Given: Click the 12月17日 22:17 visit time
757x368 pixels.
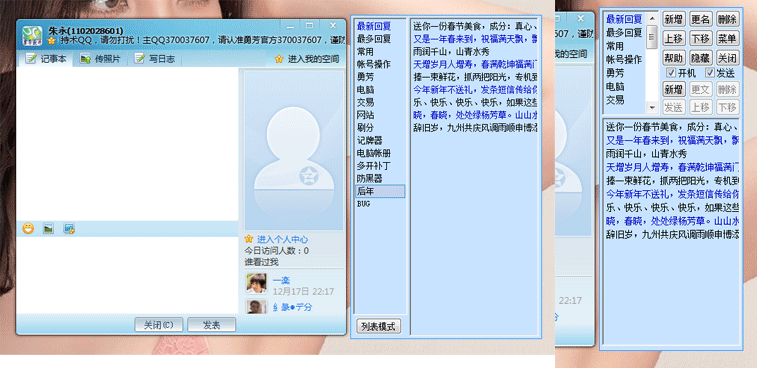Looking at the screenshot, I should click(x=303, y=292).
